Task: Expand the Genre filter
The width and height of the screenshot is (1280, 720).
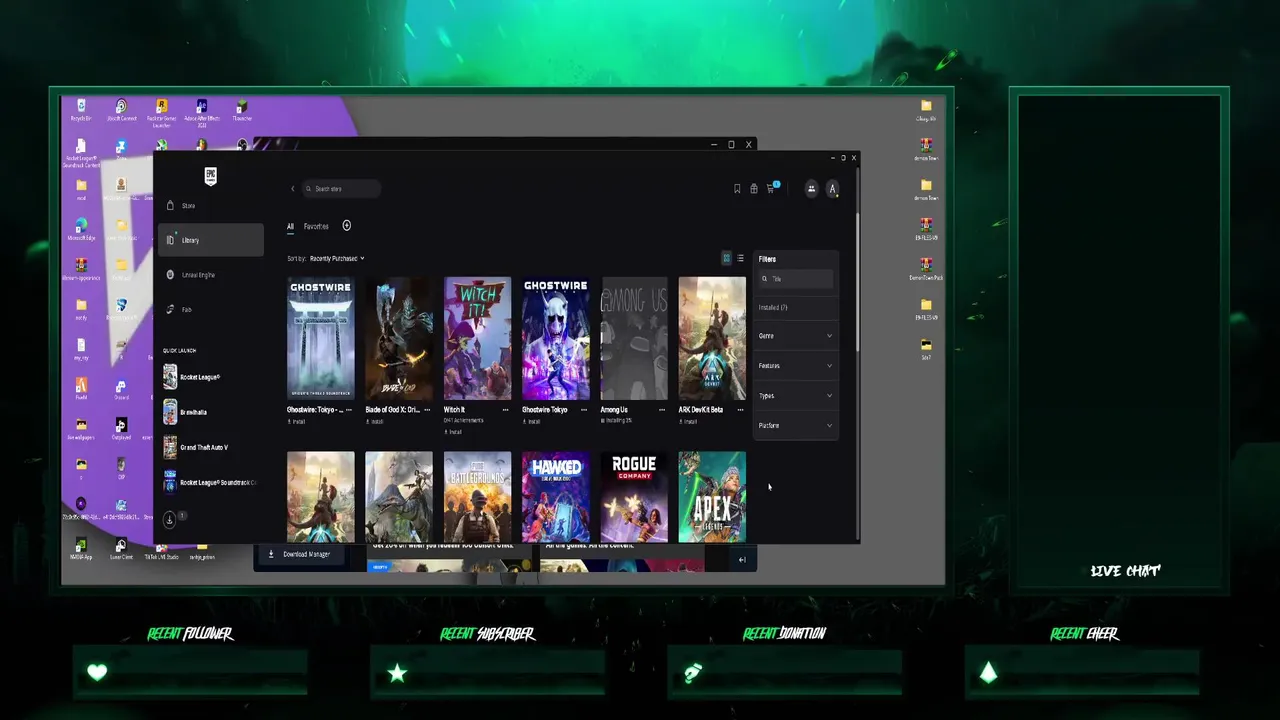Action: click(796, 336)
